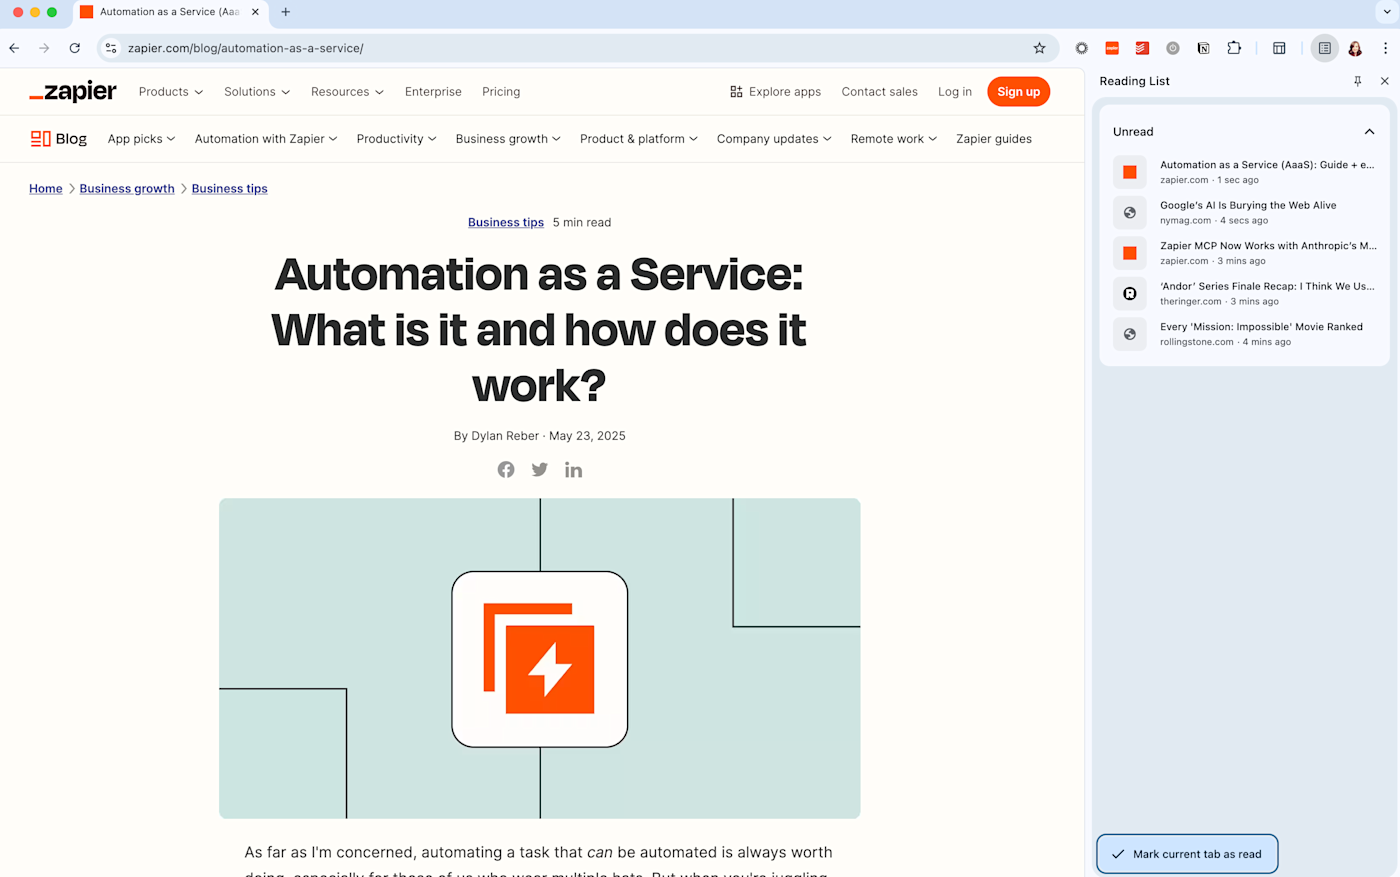Click Business tips breadcrumb link
The image size is (1400, 877).
coord(229,188)
